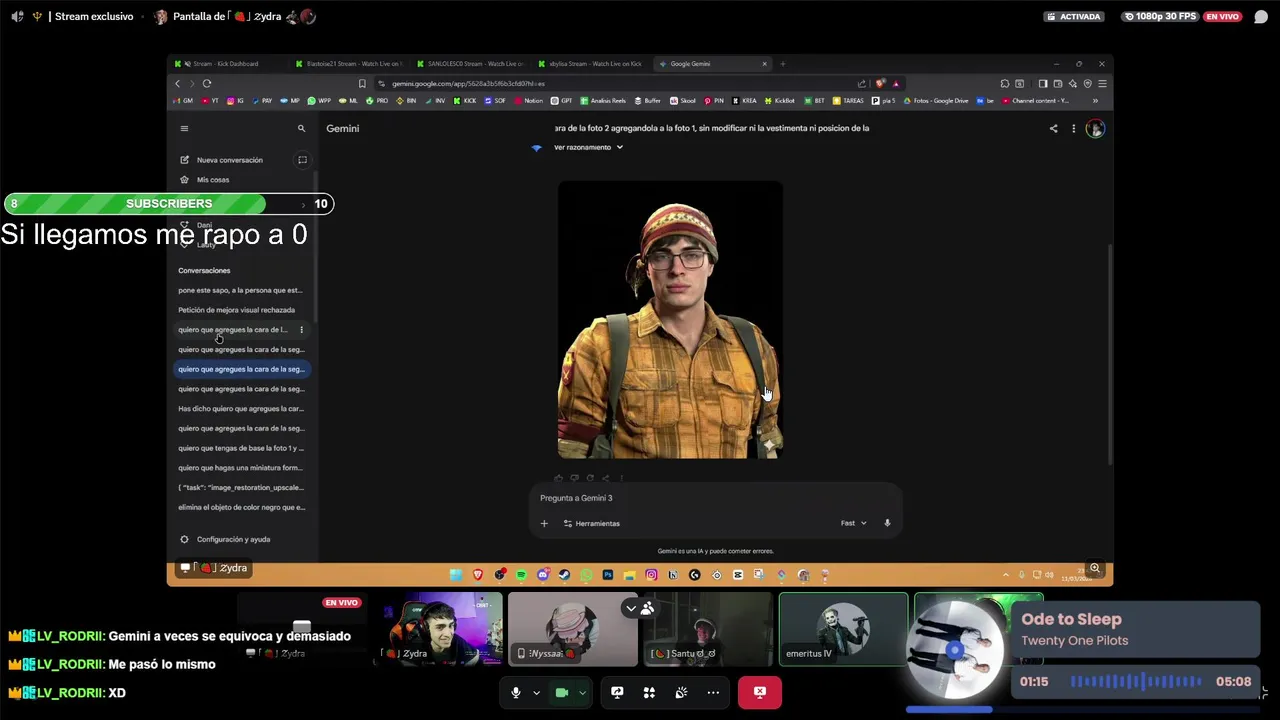Activate the microphone in Gemini prompt box
Screen dimensions: 1280x720
pos(887,523)
